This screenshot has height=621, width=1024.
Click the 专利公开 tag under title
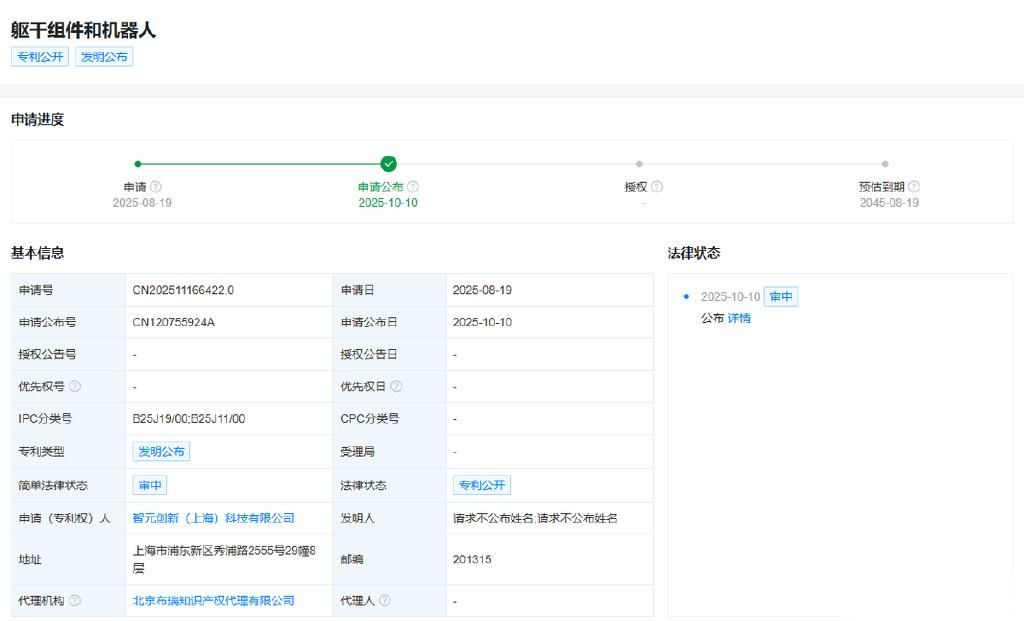click(x=40, y=57)
